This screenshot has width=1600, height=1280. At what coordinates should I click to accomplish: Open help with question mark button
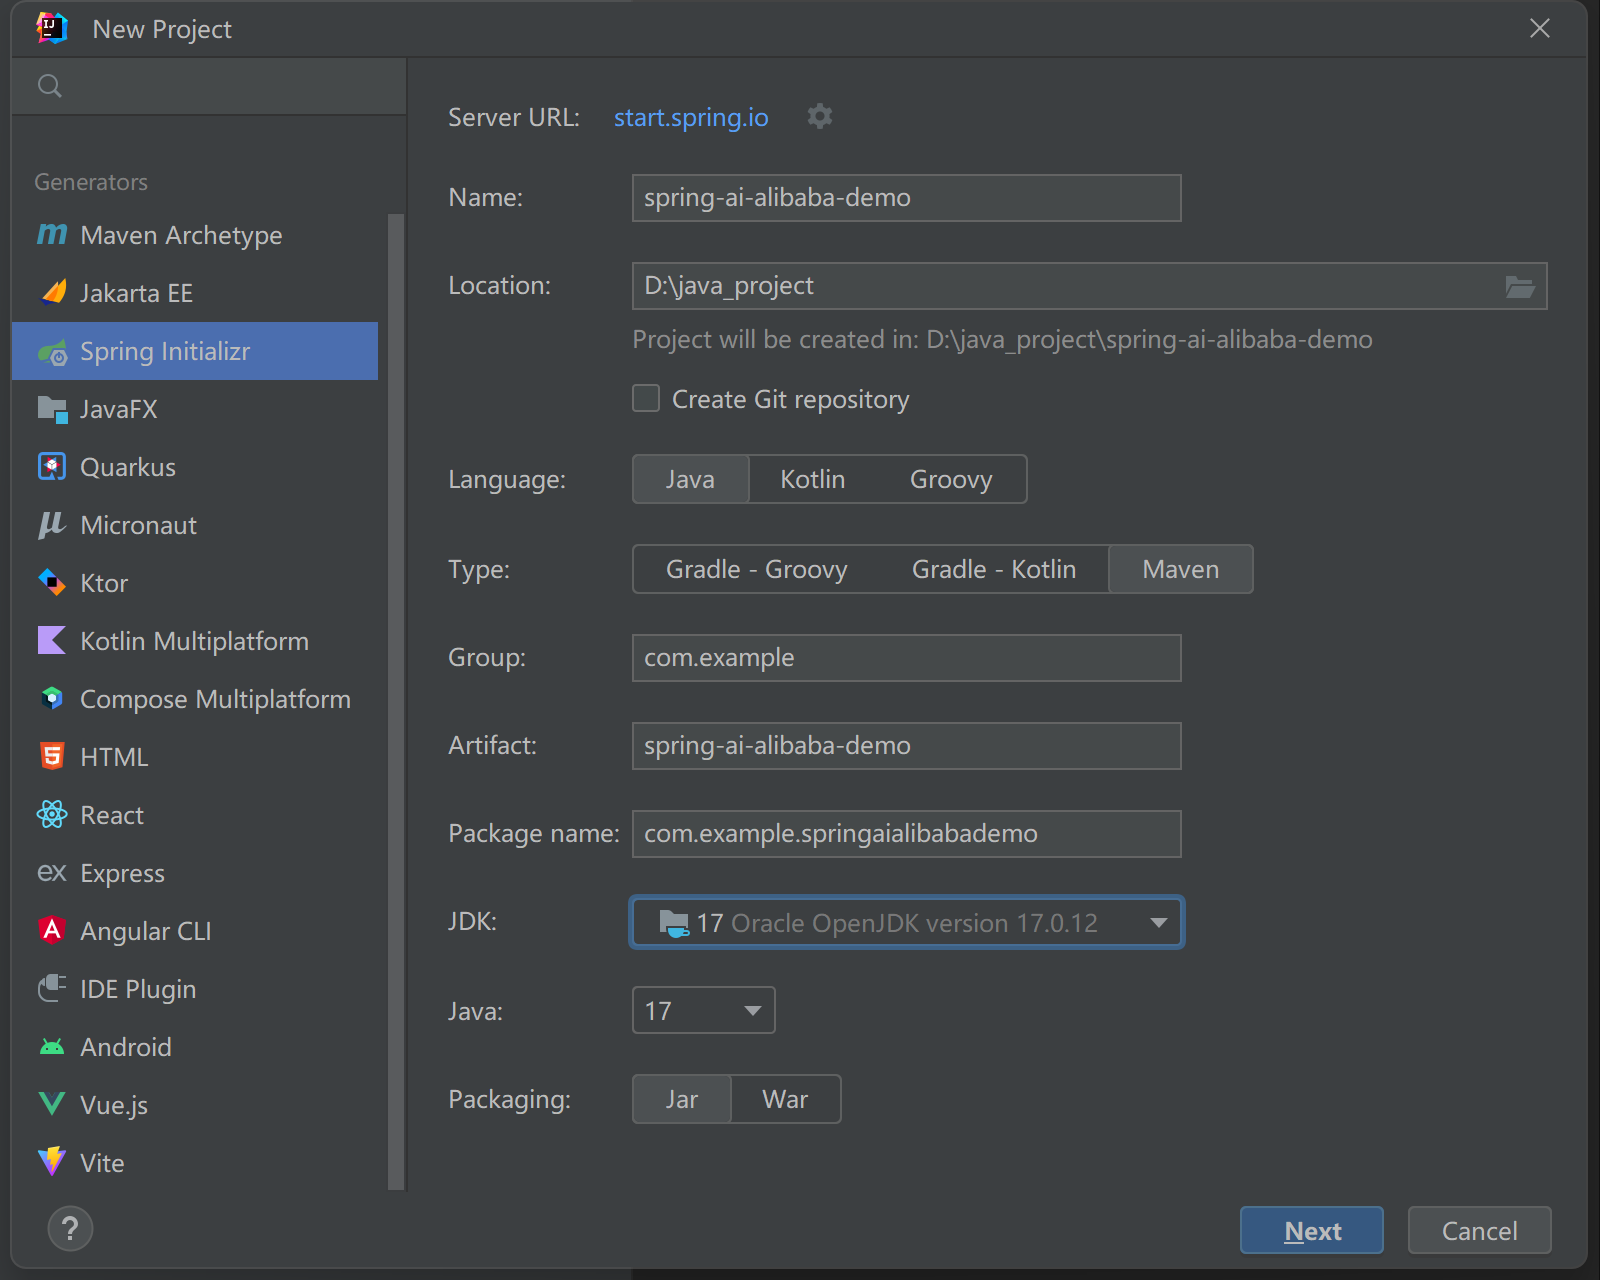click(70, 1229)
